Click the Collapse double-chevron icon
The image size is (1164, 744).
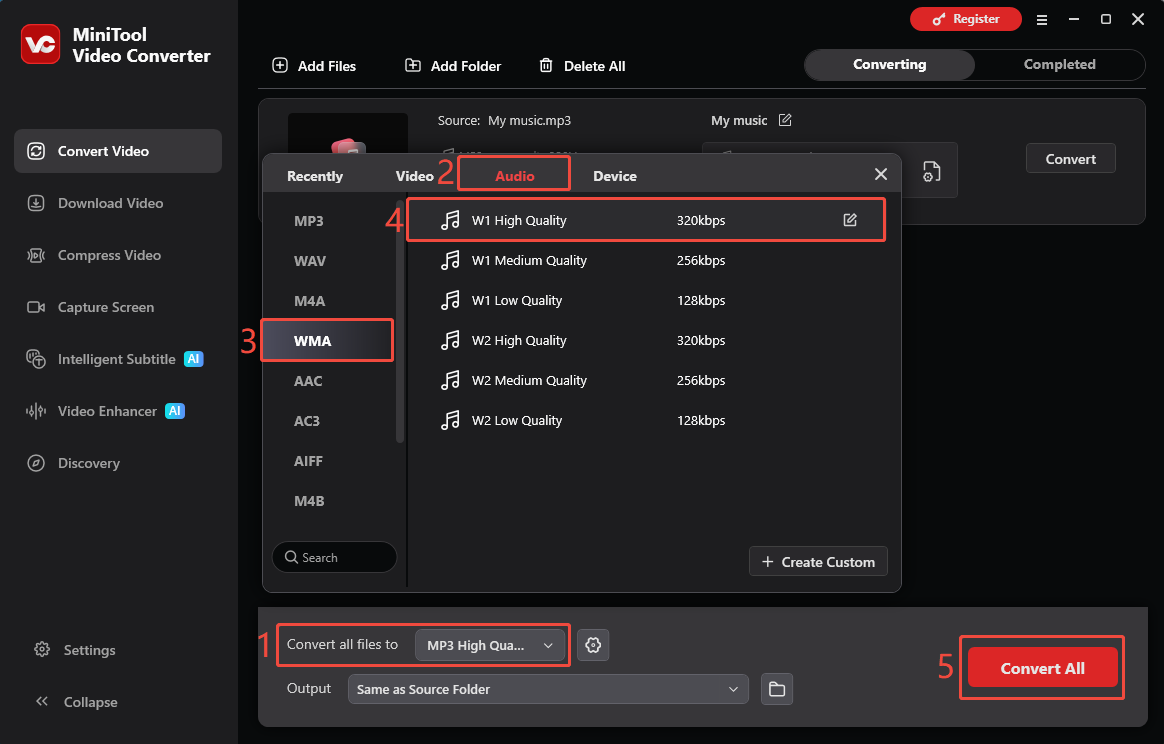(x=42, y=701)
